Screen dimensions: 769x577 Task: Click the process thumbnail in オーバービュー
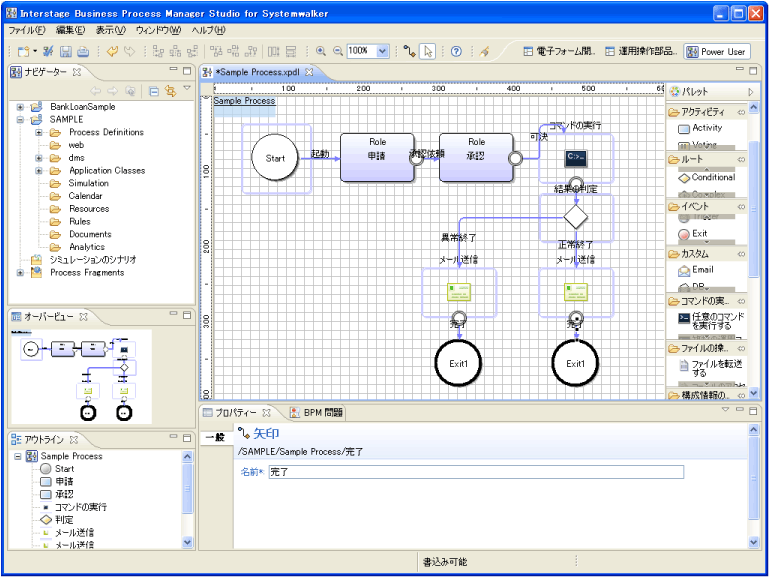pyautogui.click(x=81, y=376)
